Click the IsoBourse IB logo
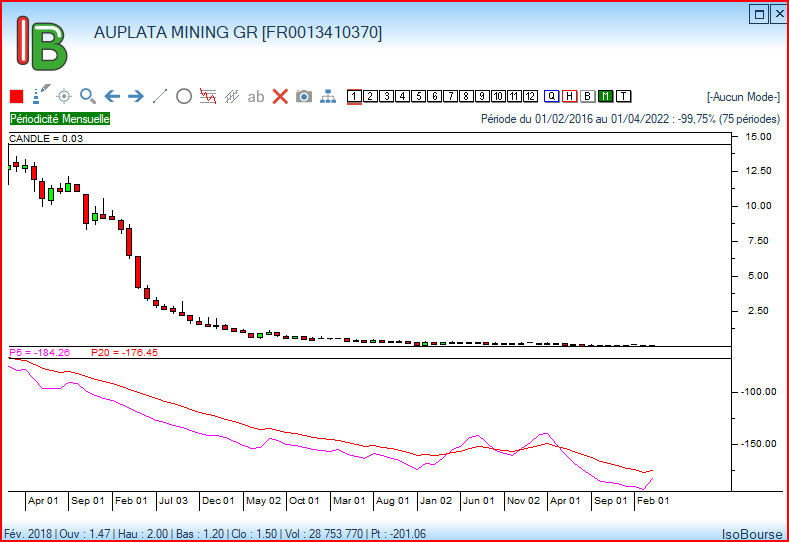Screen dimensions: 789x542 [41, 44]
